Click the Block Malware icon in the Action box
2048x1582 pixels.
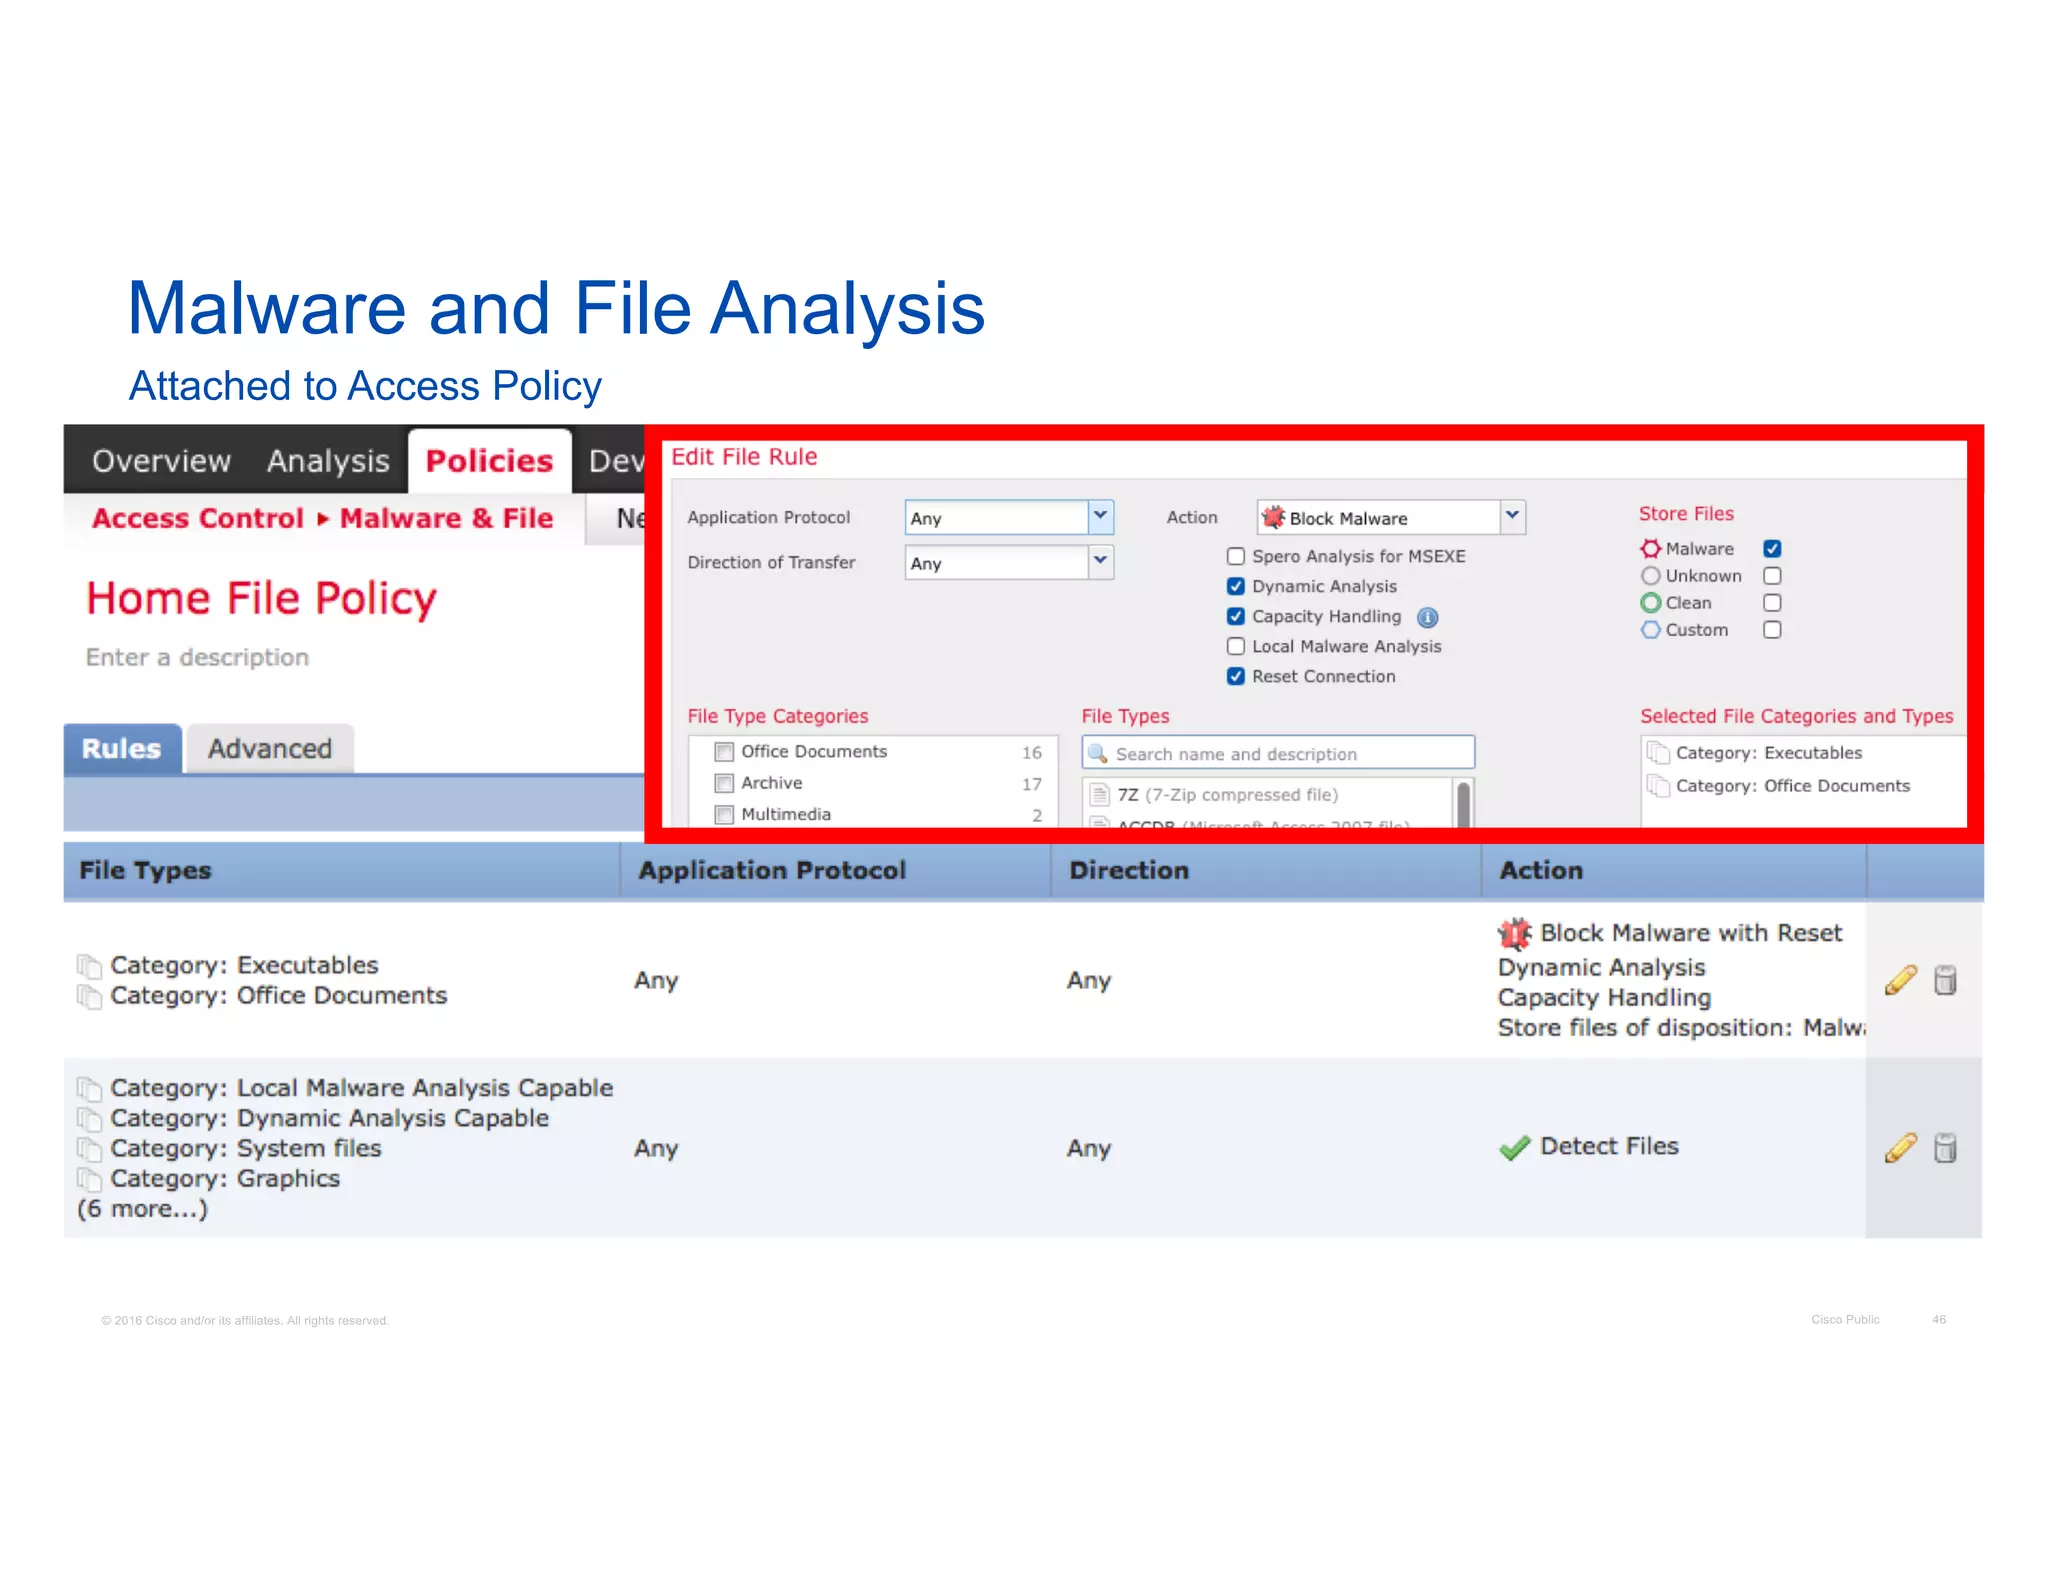1273,518
